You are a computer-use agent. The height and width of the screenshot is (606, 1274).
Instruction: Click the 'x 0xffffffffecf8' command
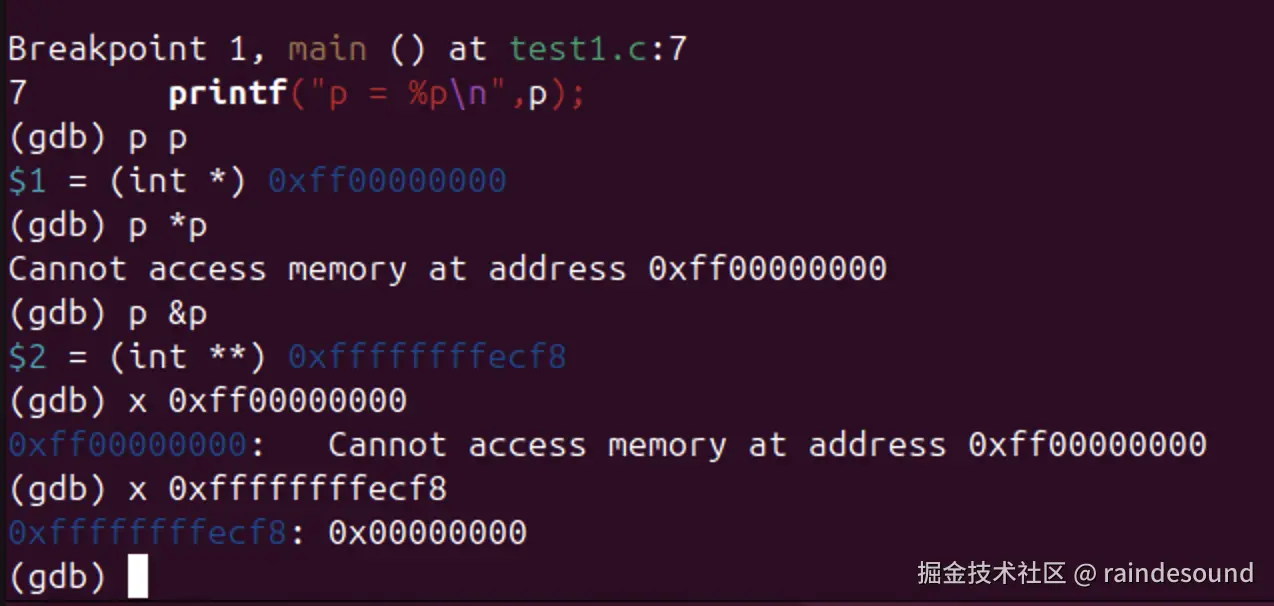[x=287, y=489]
